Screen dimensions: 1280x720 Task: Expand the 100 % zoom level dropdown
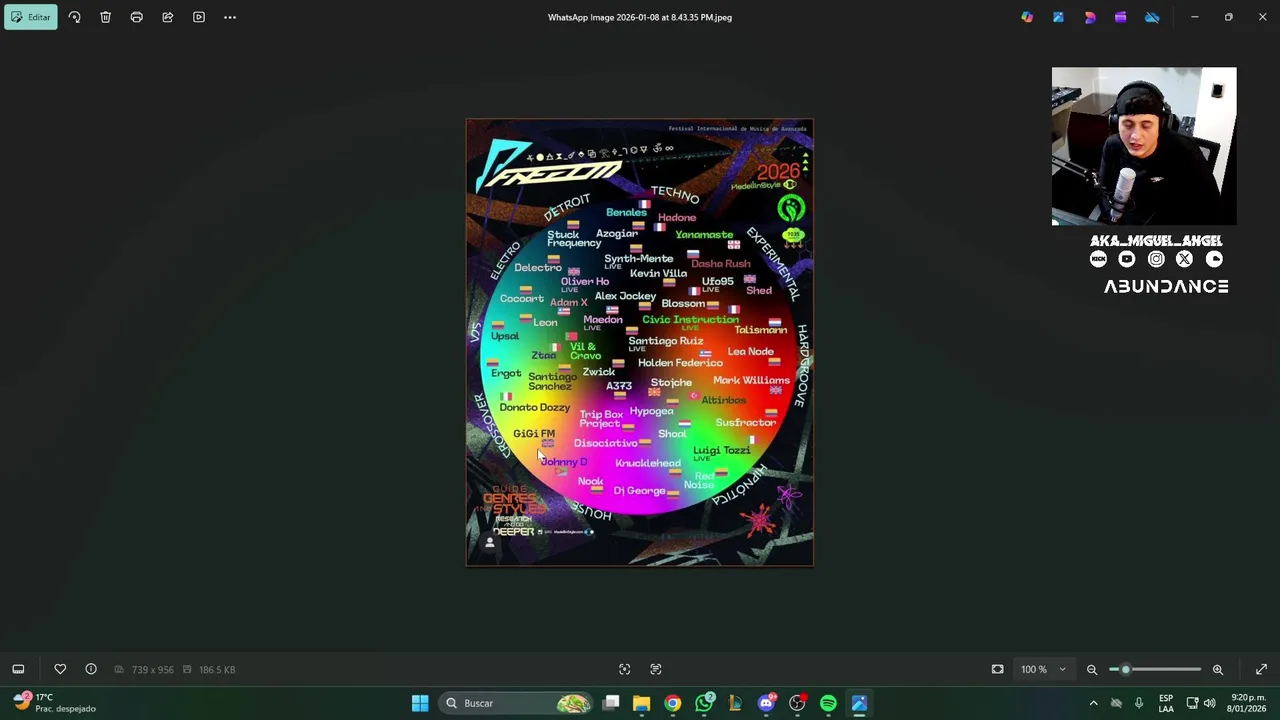[1043, 669]
